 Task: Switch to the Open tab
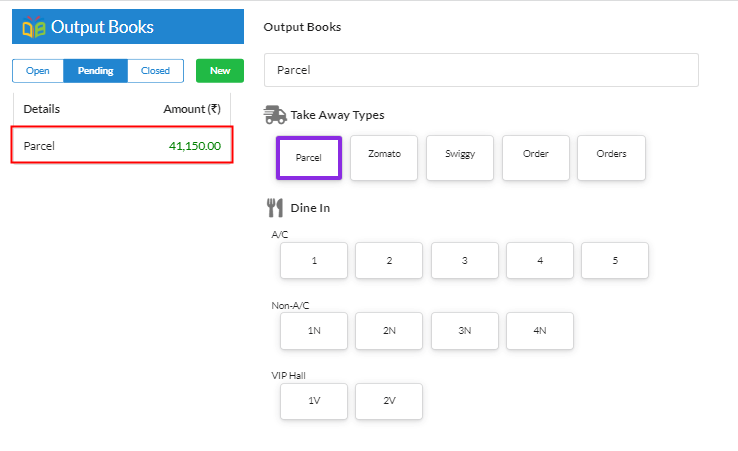tap(38, 71)
